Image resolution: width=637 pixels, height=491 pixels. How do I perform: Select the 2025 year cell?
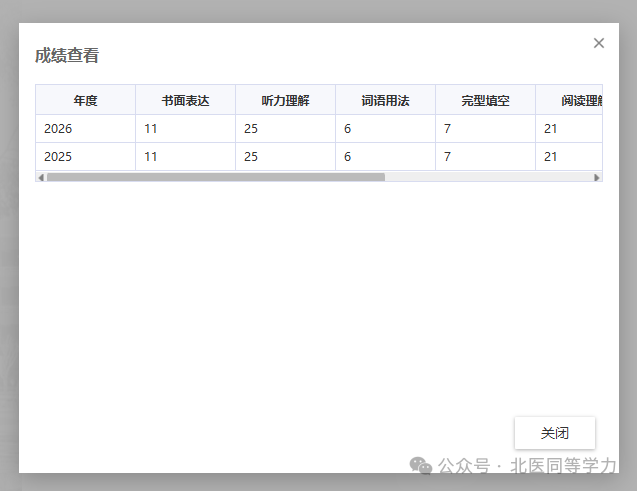pyautogui.click(x=85, y=157)
